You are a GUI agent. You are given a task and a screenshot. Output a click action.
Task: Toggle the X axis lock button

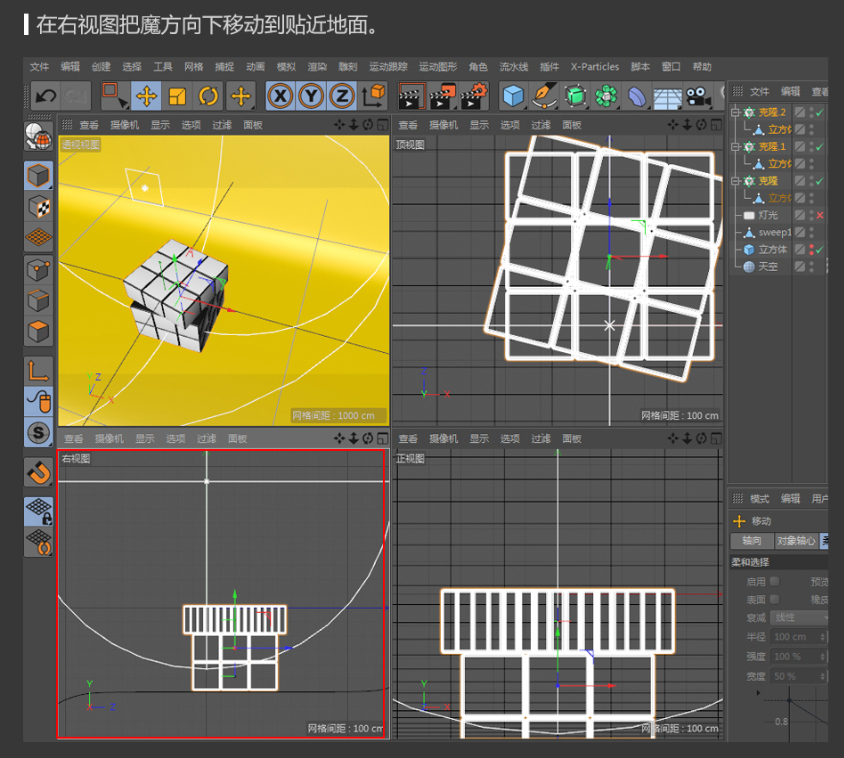pyautogui.click(x=281, y=96)
